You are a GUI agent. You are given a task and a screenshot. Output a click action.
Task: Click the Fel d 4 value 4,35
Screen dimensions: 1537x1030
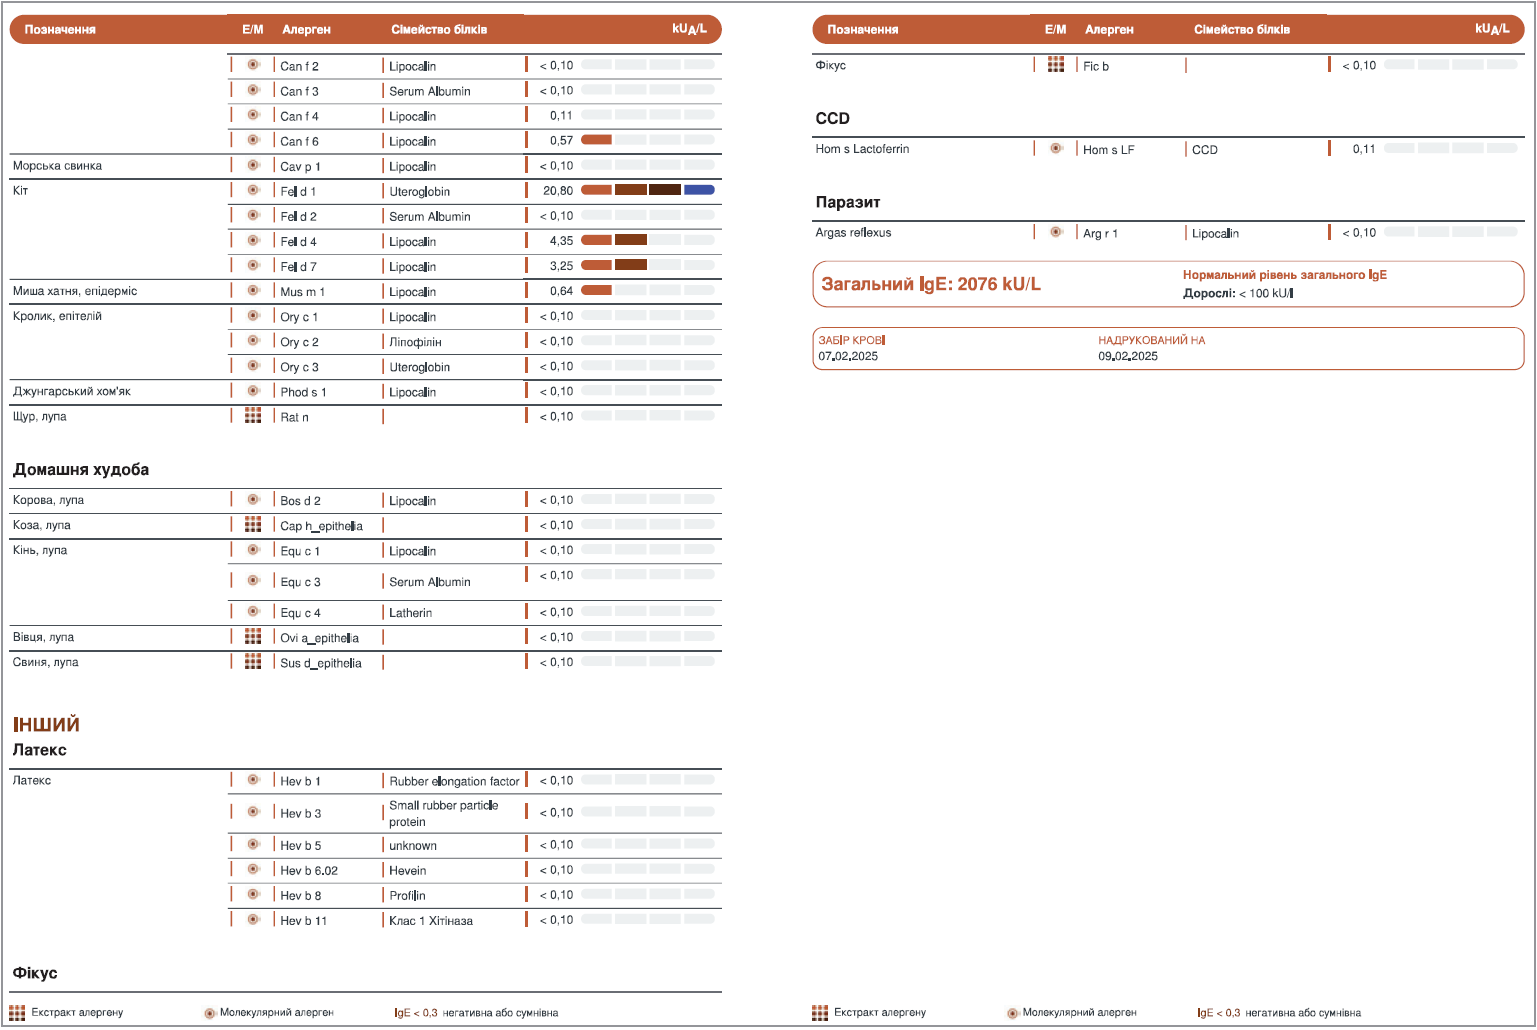pyautogui.click(x=561, y=241)
